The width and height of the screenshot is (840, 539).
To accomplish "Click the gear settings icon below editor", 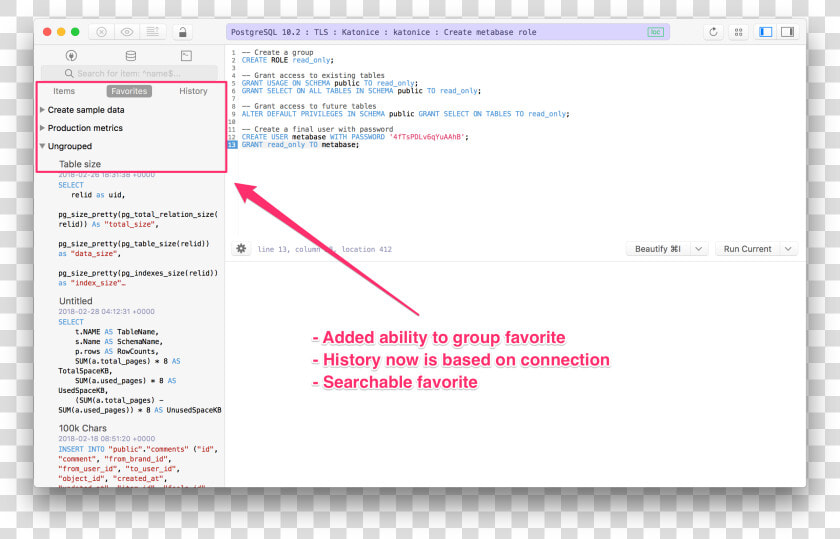I will tap(242, 249).
